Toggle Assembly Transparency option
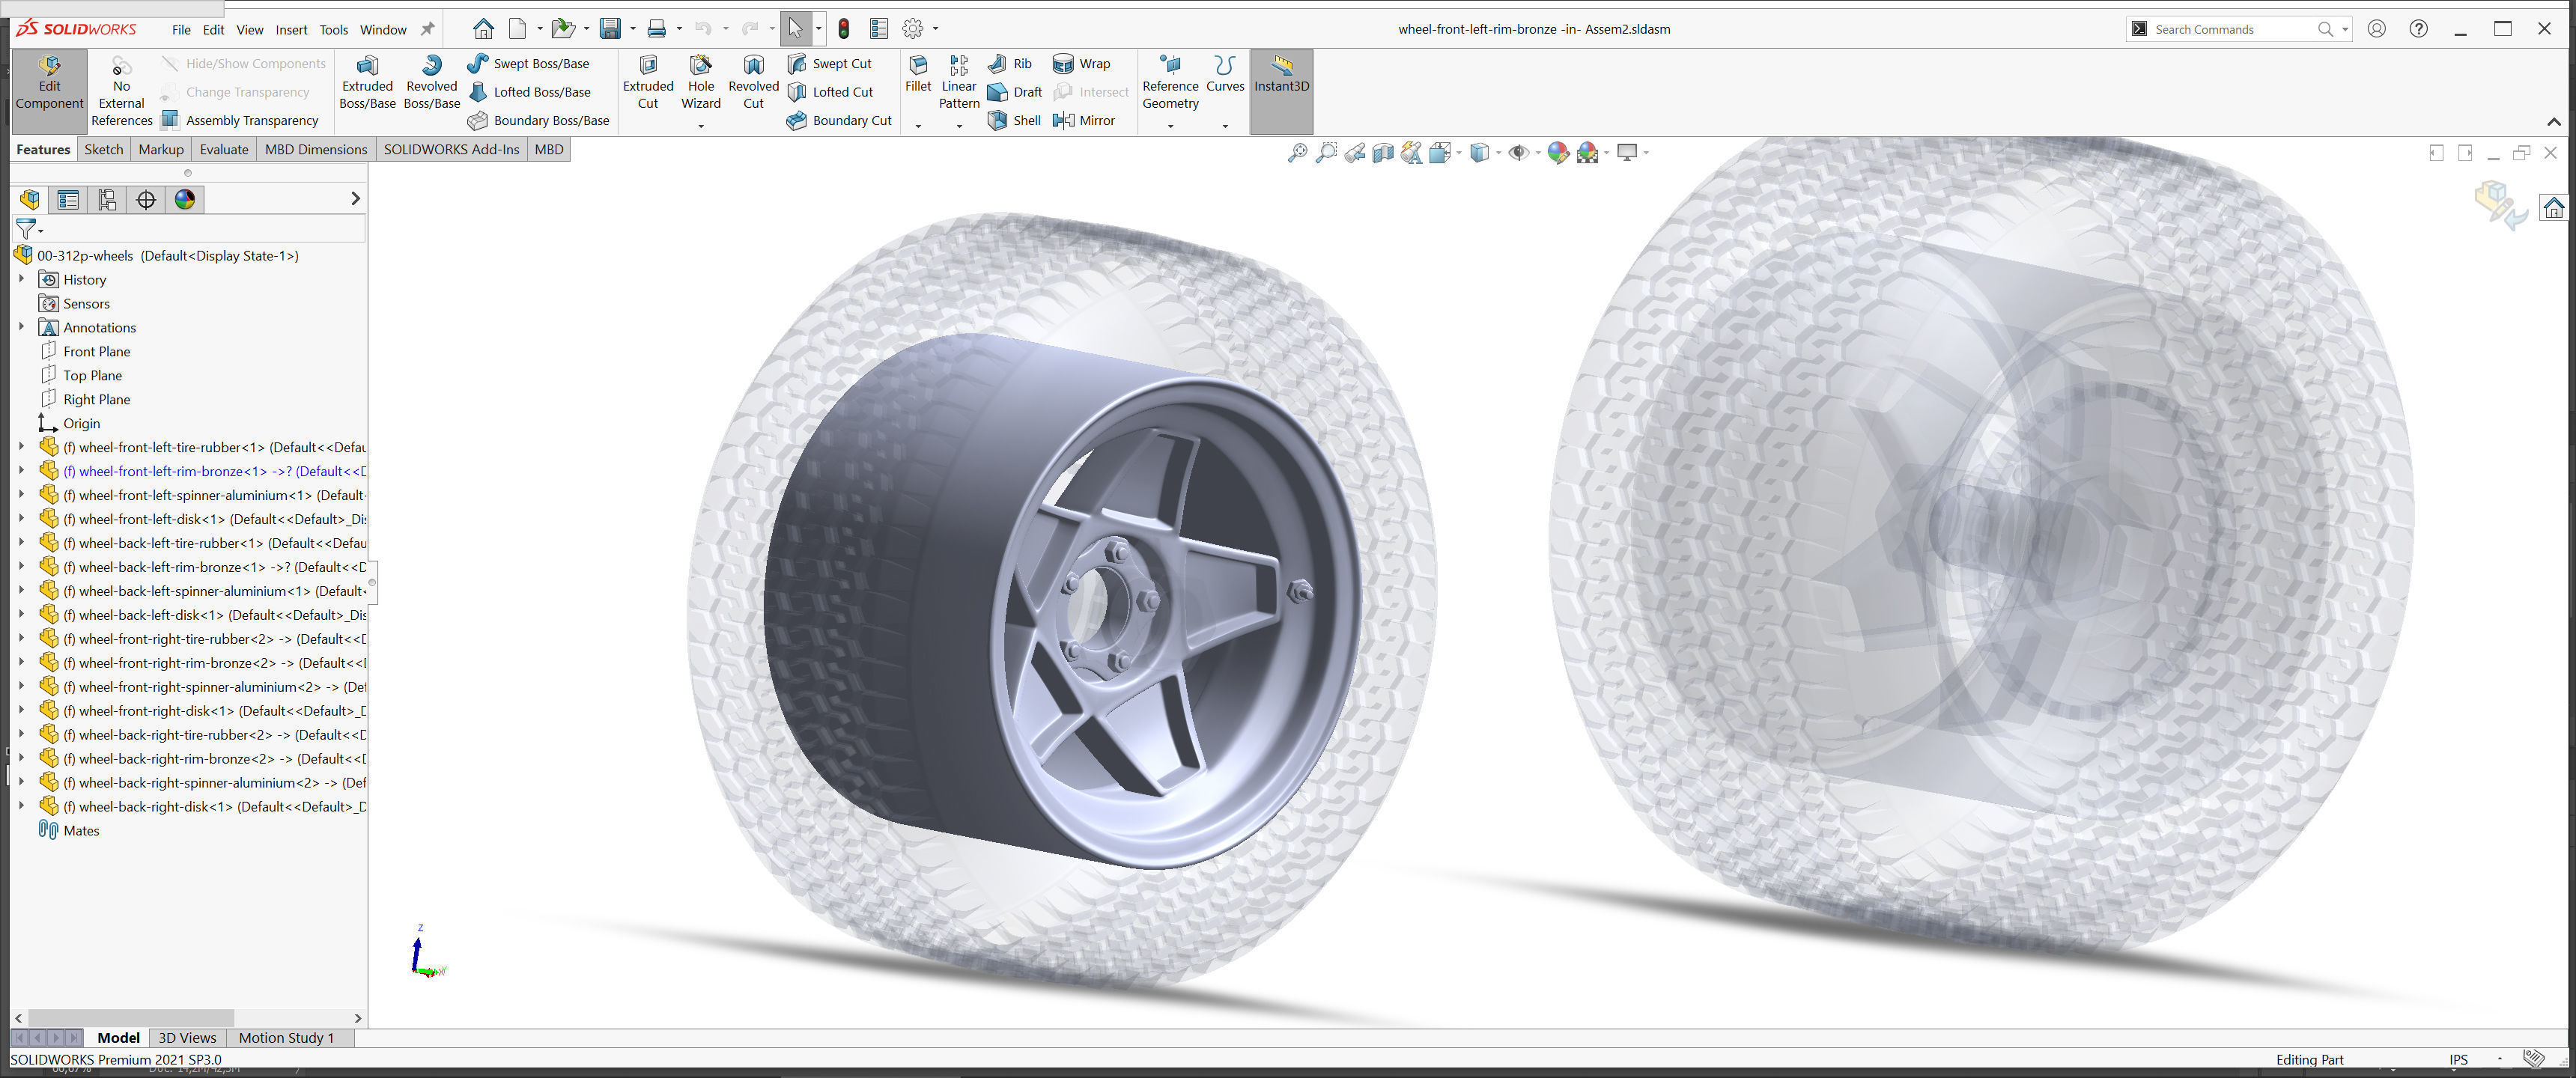The height and width of the screenshot is (1078, 2576). pyautogui.click(x=240, y=120)
